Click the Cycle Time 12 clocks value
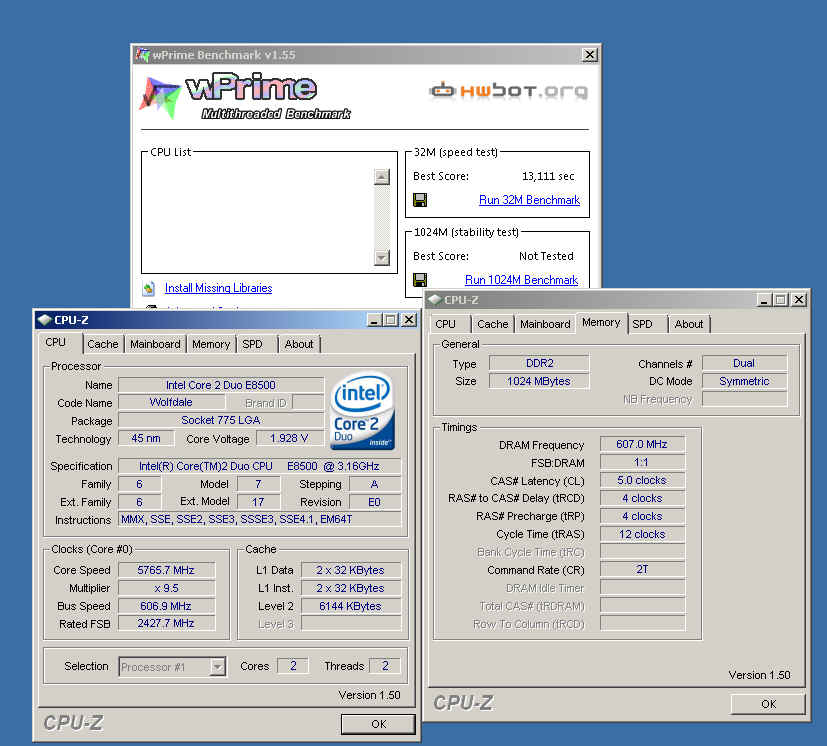Screen dimensions: 827x746 tap(642, 534)
